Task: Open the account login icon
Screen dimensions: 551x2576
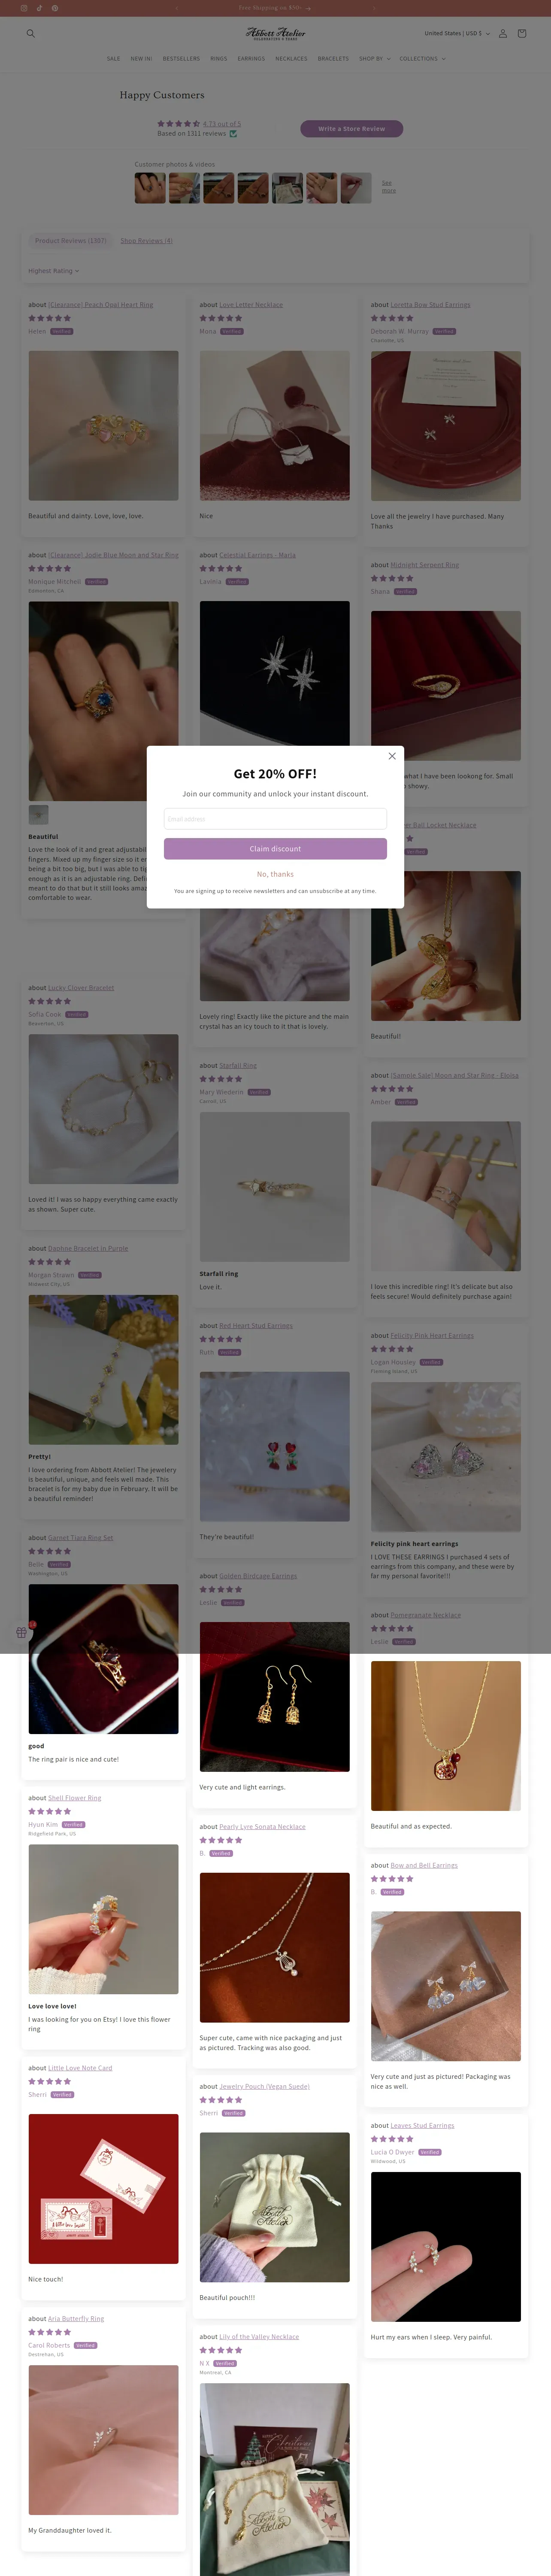Action: coord(502,33)
